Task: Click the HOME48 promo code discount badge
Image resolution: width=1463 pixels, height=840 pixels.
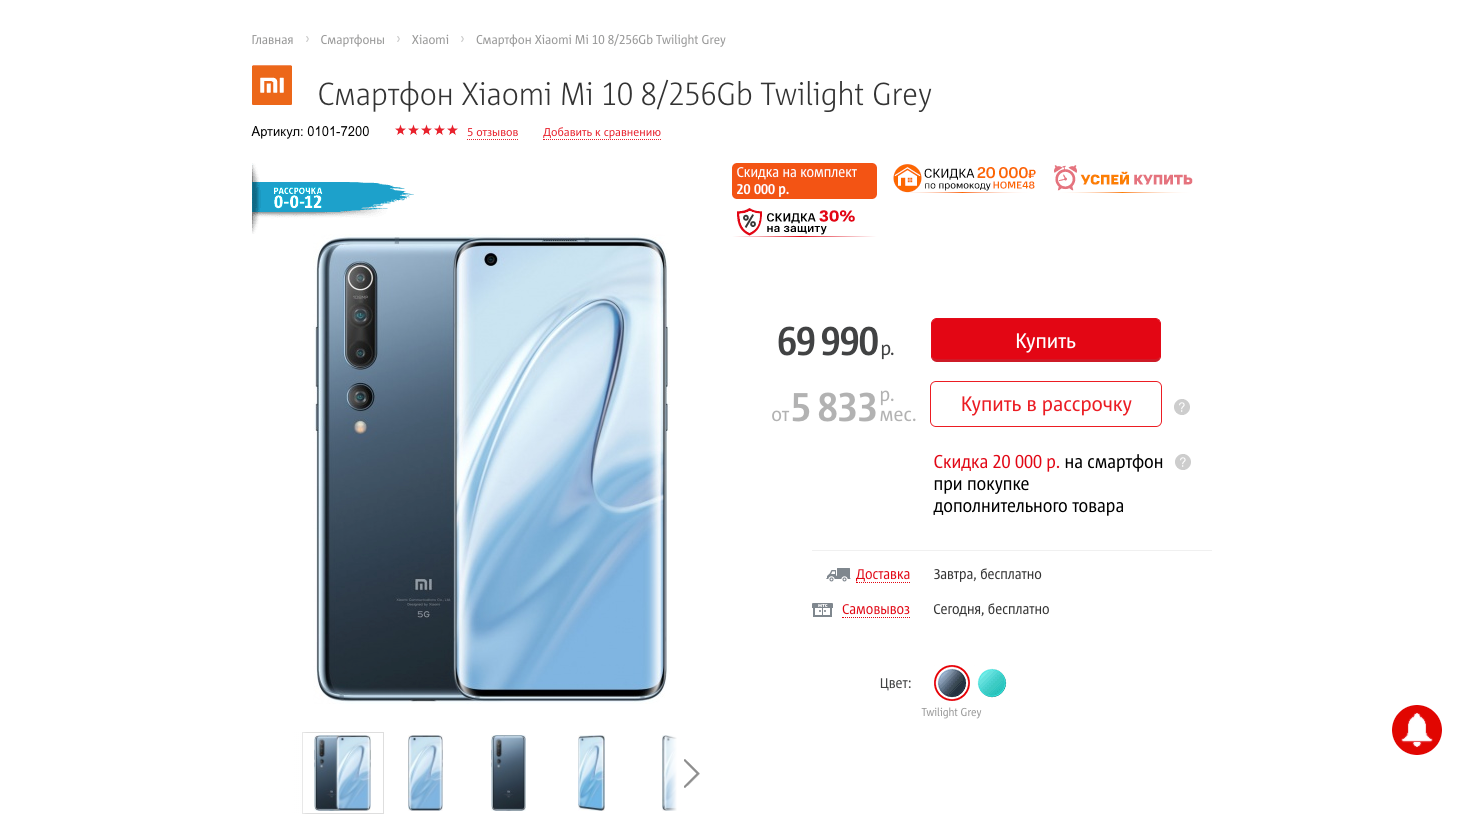Action: (x=964, y=179)
